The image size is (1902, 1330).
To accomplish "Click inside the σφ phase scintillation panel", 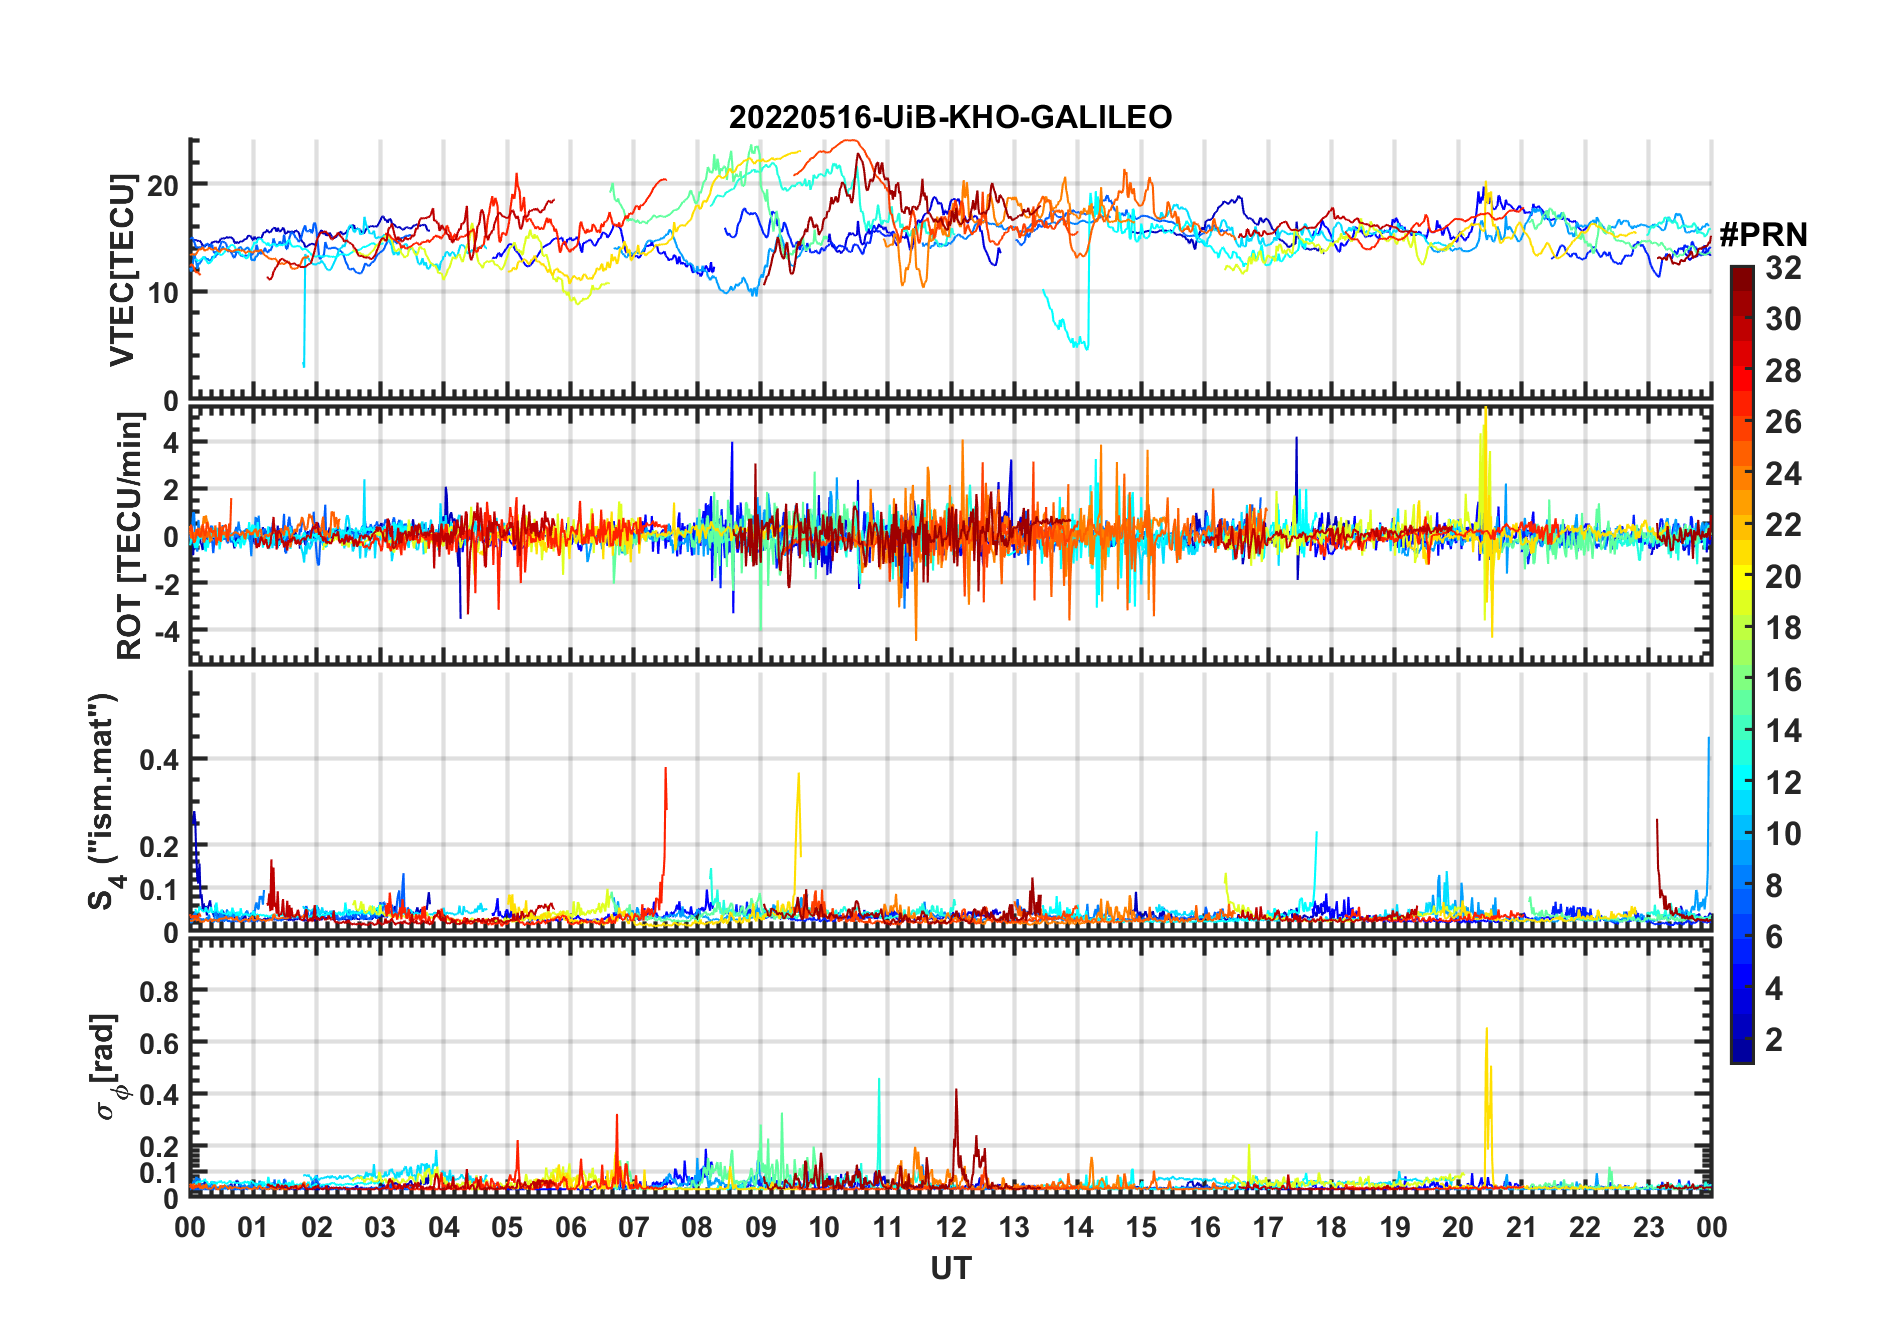I will tap(950, 1067).
